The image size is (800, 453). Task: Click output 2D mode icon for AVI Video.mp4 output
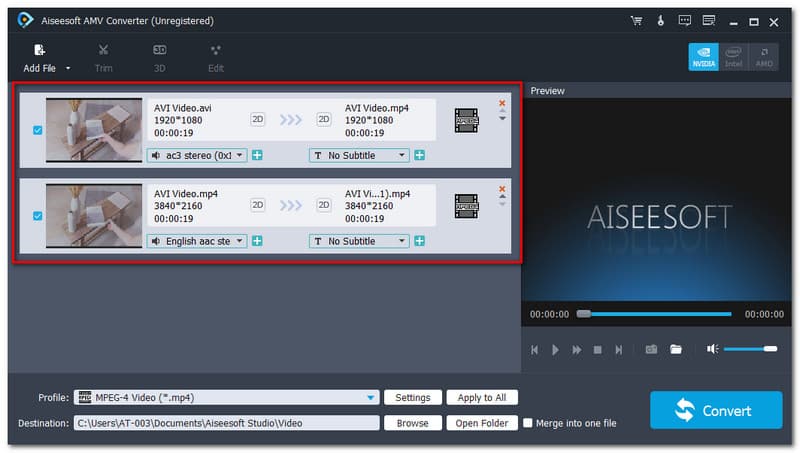[x=324, y=119]
